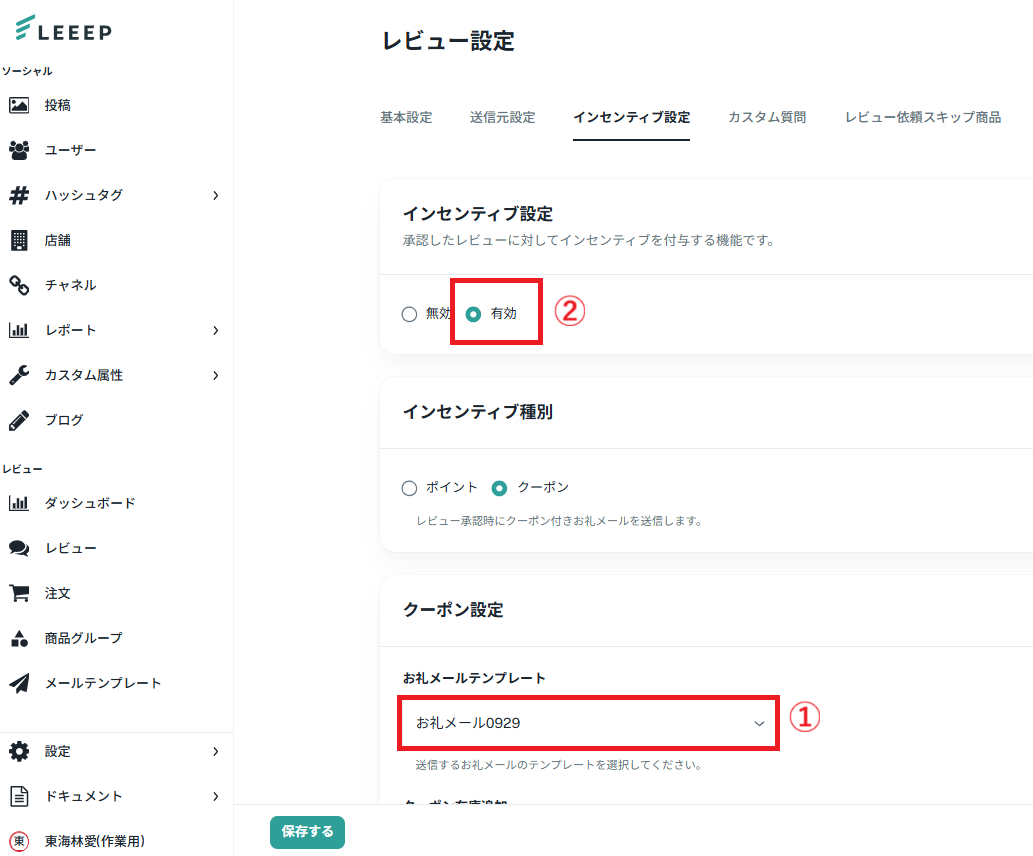Click the building icon beside 店舗
Viewport: 1033px width, 856px height.
click(19, 240)
